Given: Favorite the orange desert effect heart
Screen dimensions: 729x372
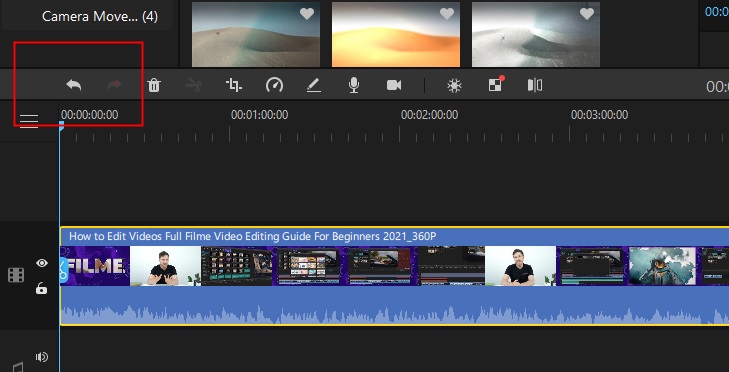Looking at the screenshot, I should (x=447, y=14).
